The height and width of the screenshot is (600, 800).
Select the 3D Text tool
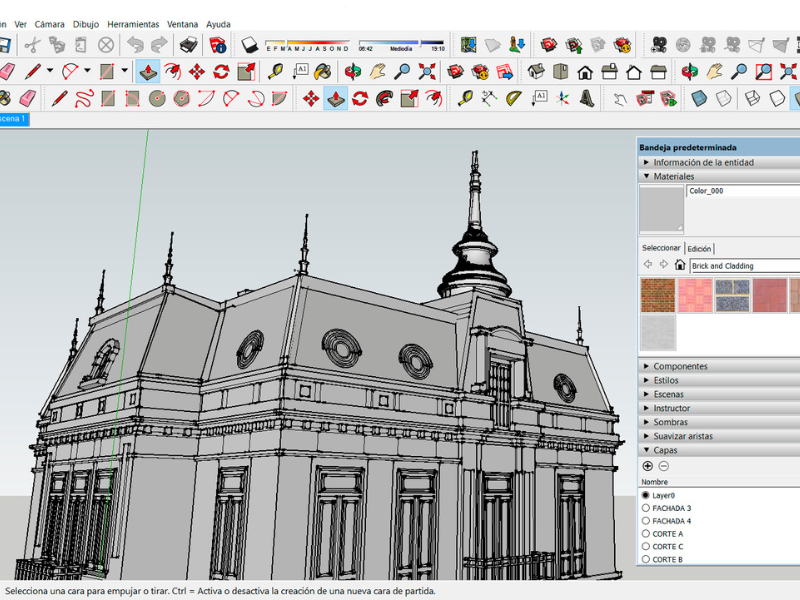coord(586,98)
